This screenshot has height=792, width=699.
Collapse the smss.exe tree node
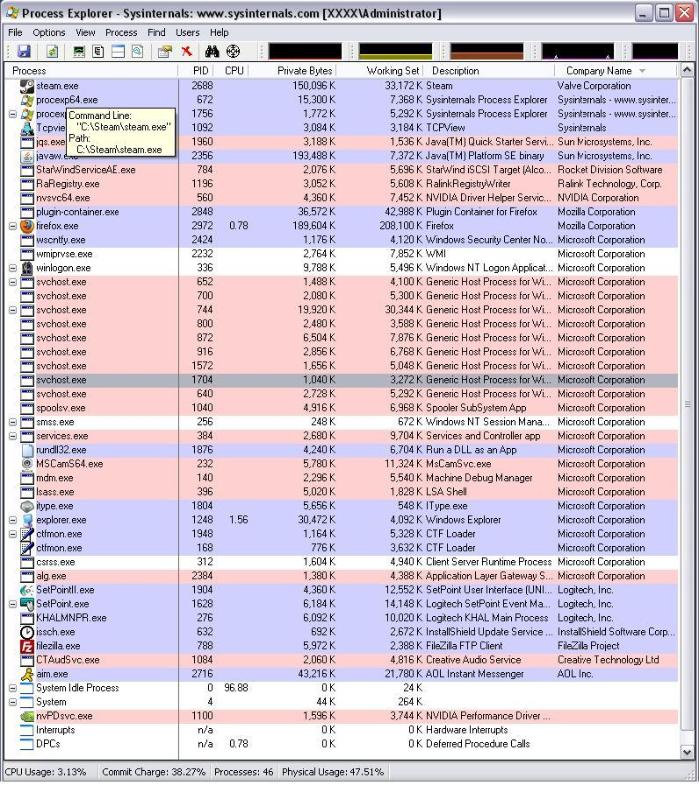click(x=13, y=422)
